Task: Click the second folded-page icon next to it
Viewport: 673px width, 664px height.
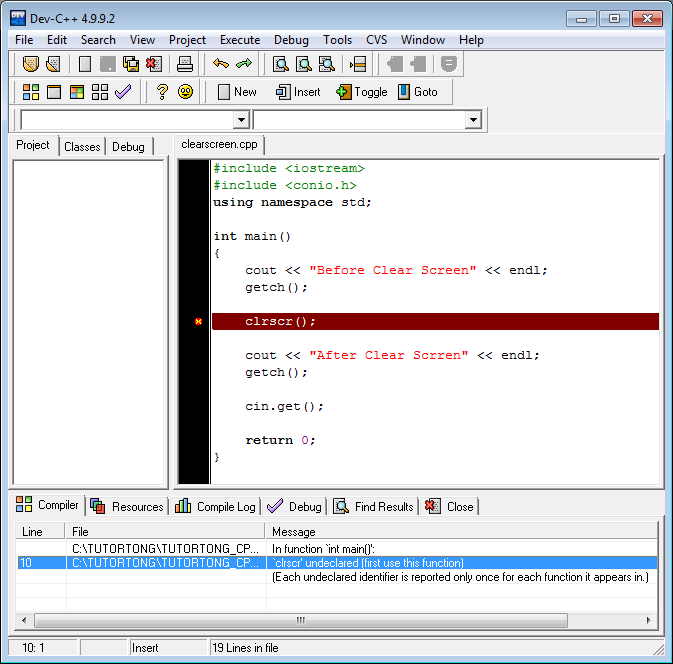Action: tap(54, 64)
